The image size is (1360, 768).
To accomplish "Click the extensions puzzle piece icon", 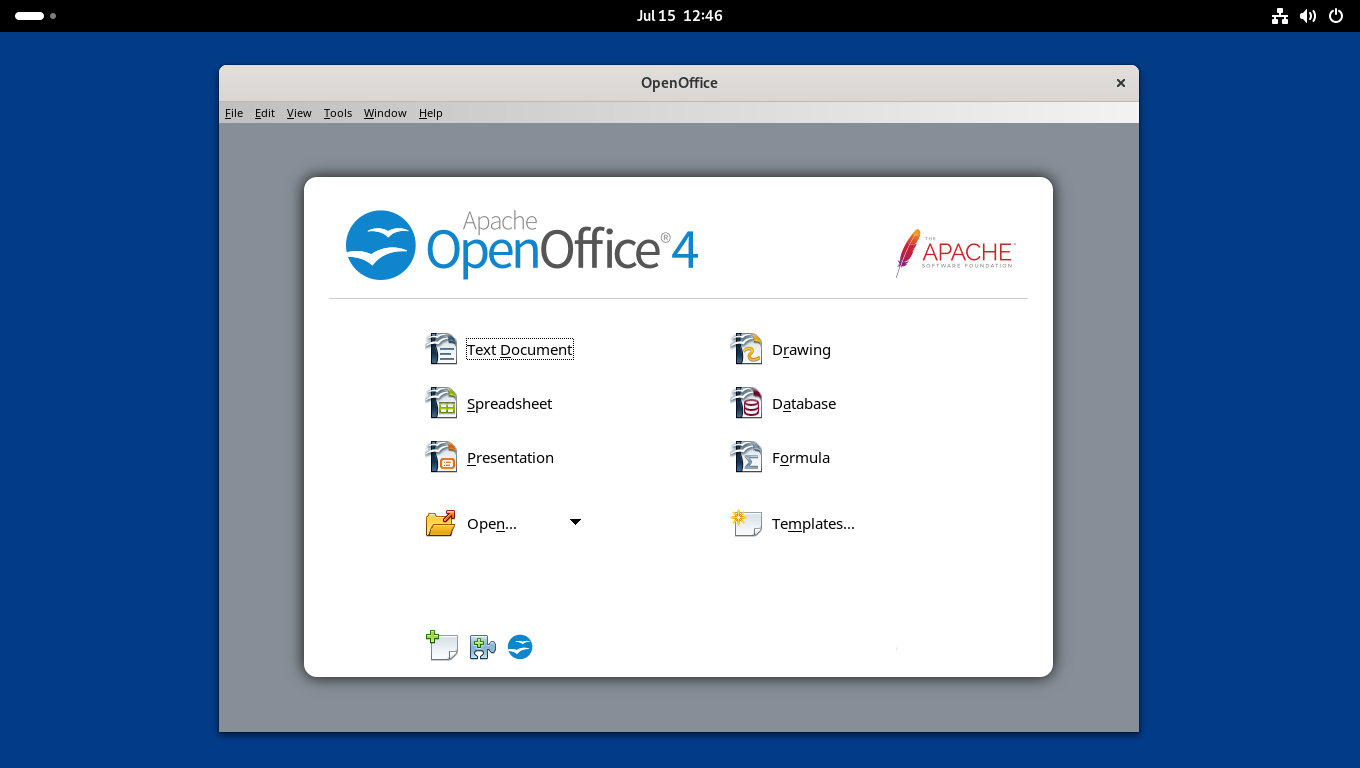I will tap(483, 647).
